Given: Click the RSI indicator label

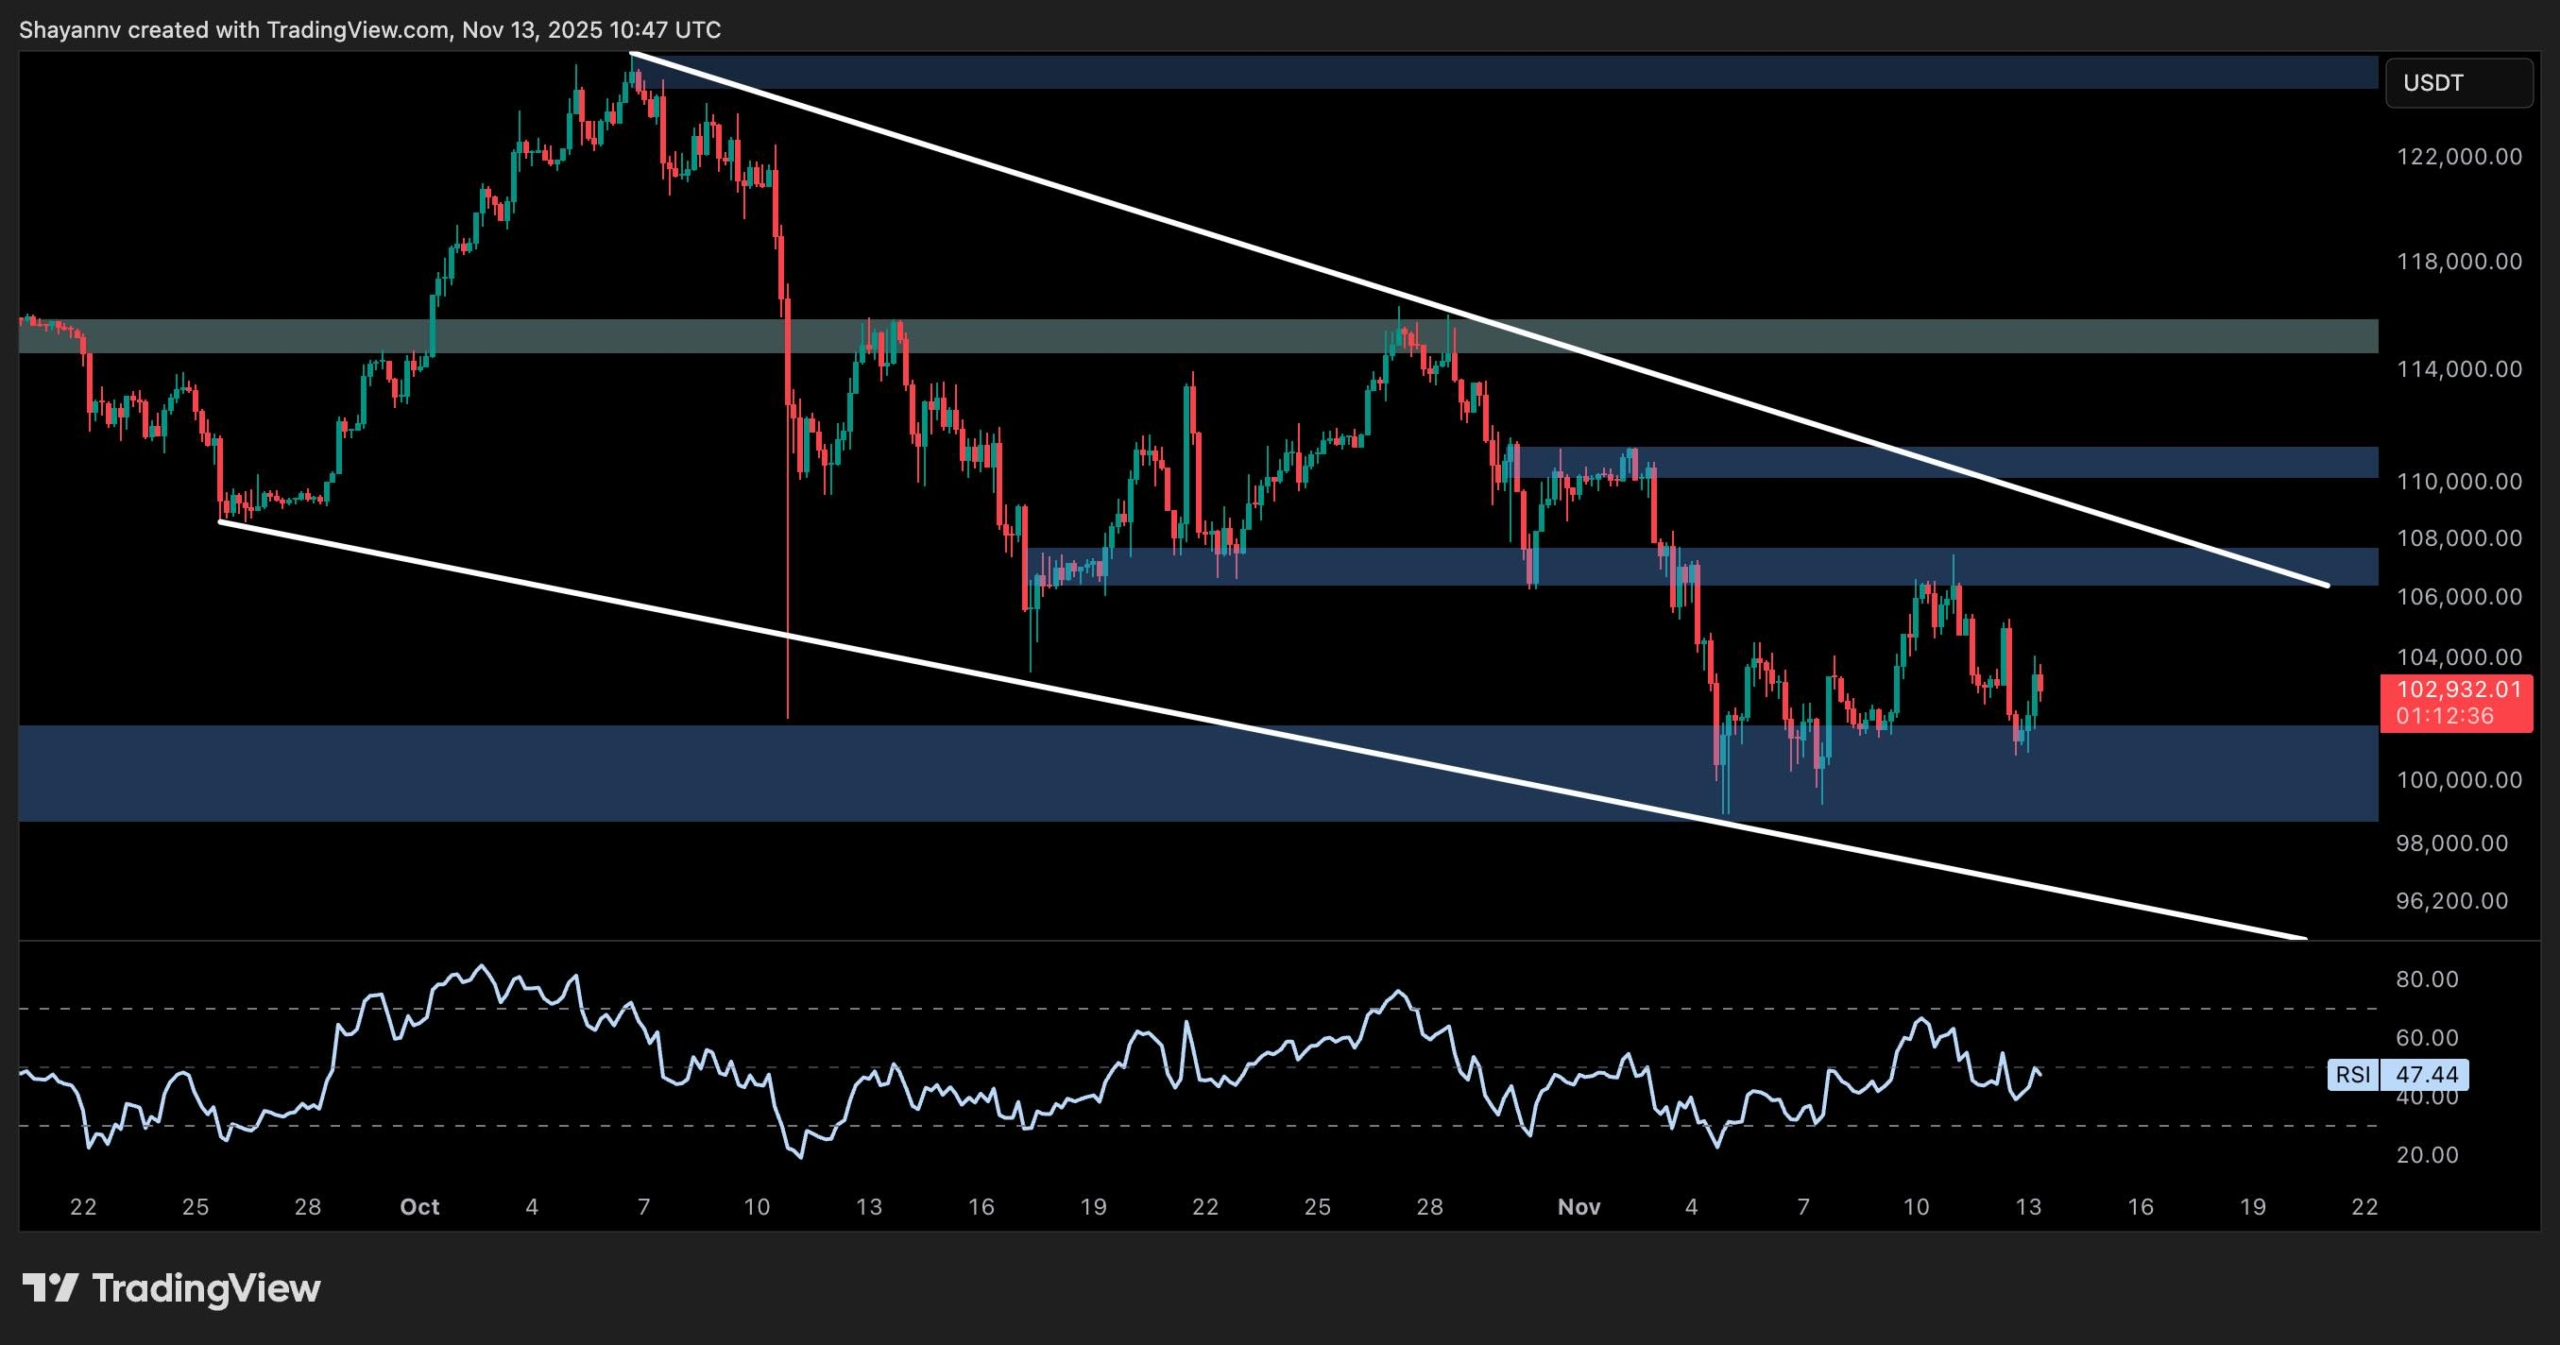Looking at the screenshot, I should tap(2353, 1074).
